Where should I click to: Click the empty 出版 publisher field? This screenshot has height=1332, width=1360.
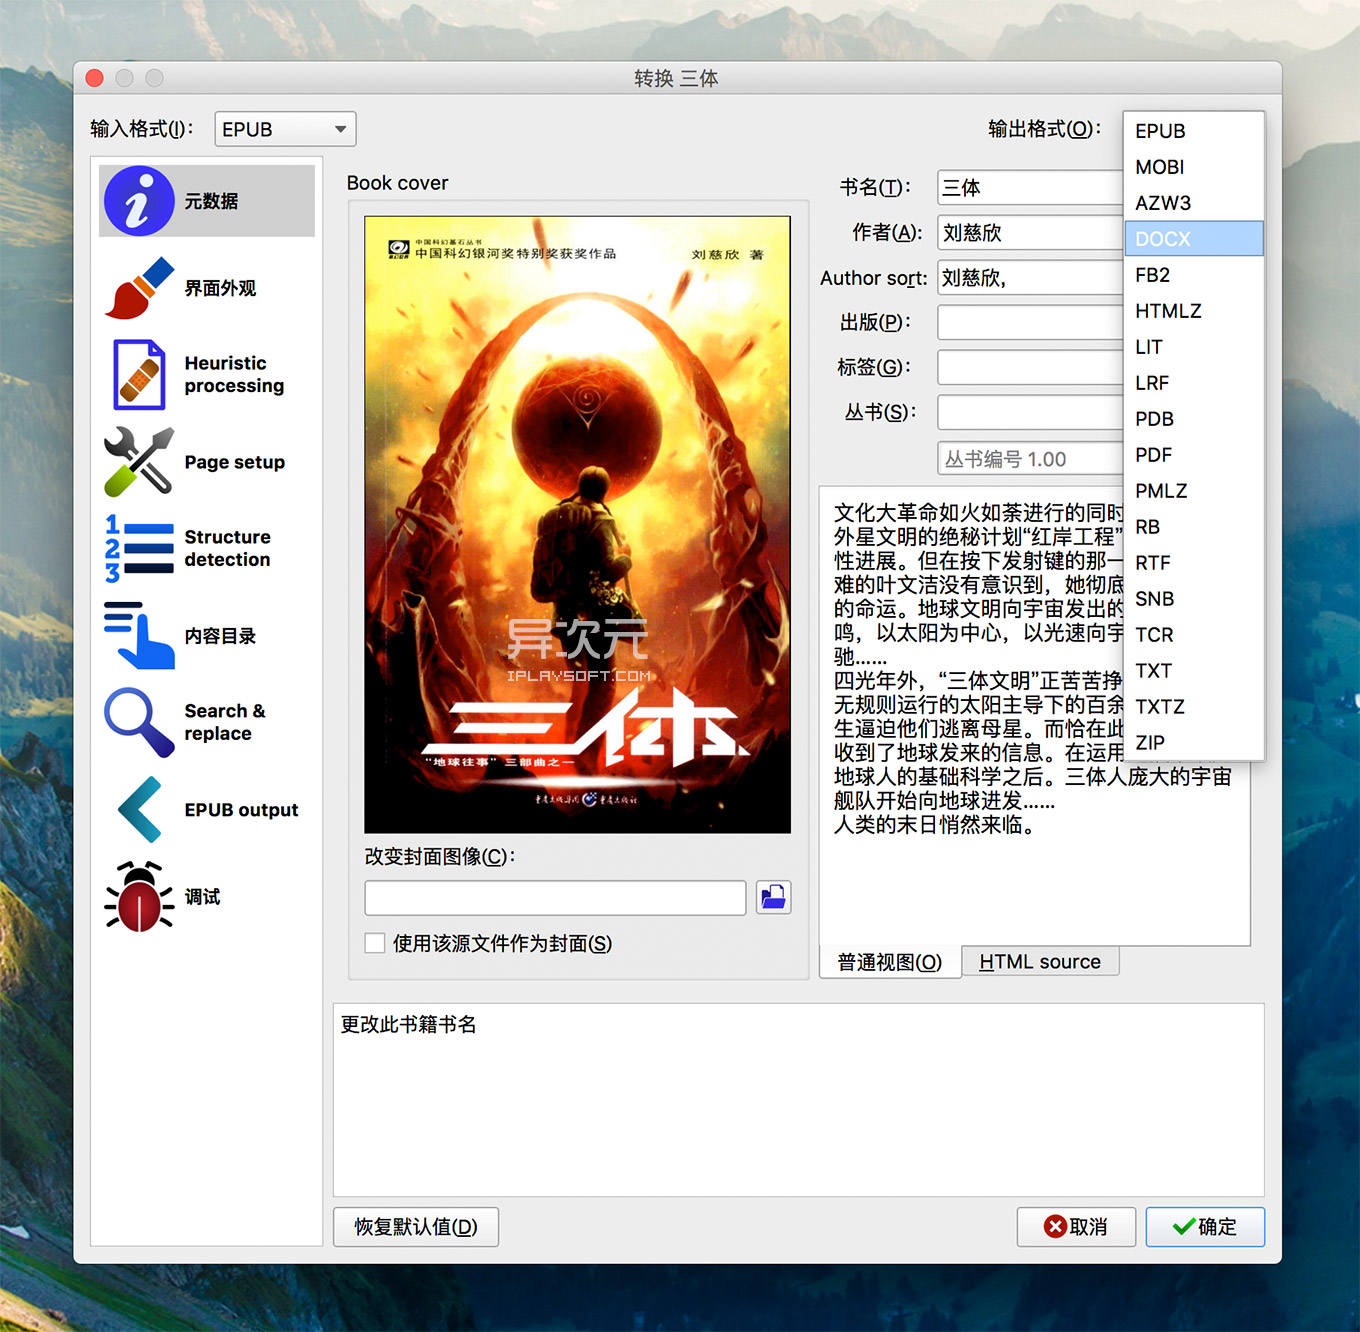tap(1030, 323)
